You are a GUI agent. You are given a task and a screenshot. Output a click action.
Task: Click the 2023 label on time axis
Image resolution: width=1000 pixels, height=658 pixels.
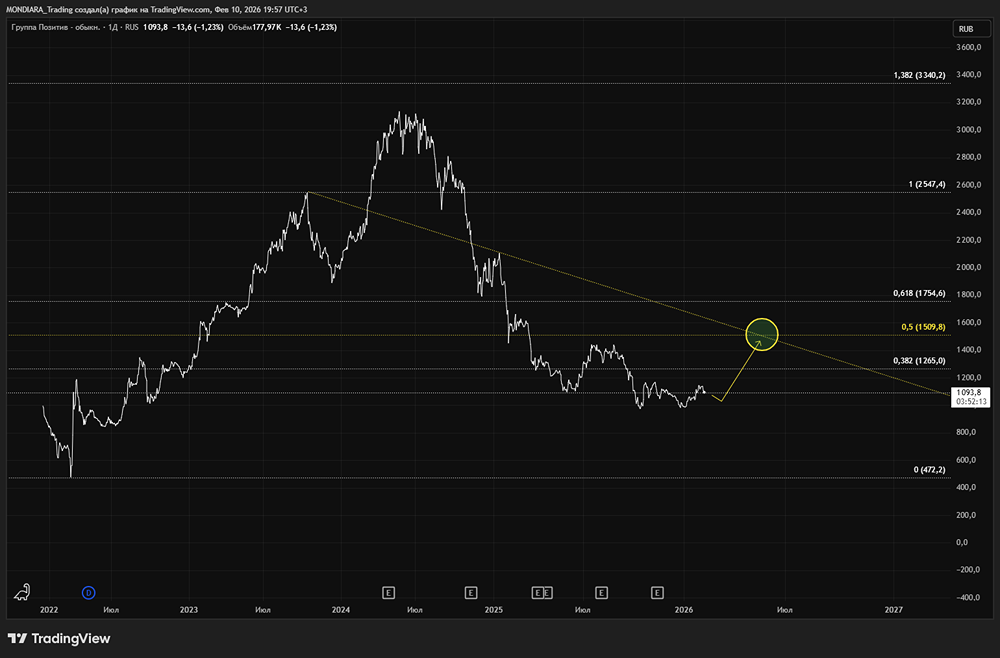pyautogui.click(x=189, y=610)
